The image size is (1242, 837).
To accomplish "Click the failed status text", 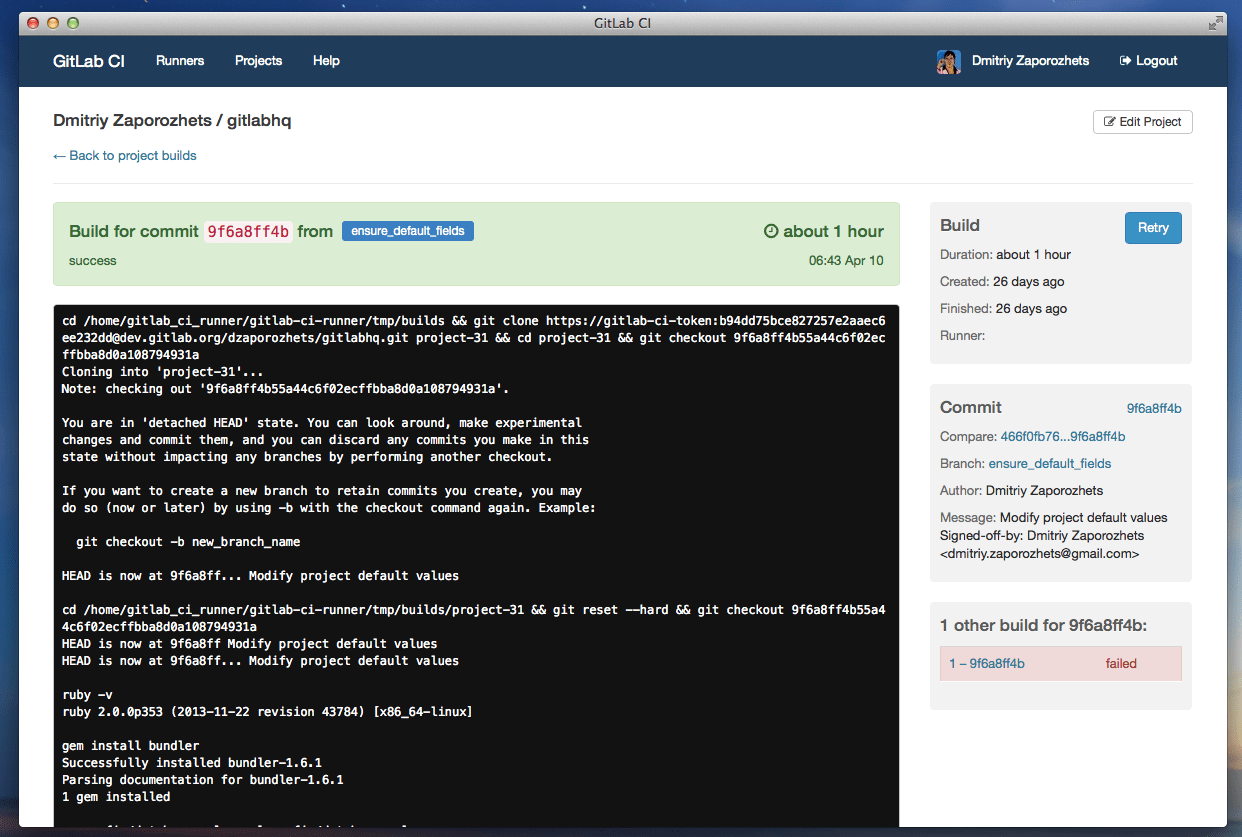I will (x=1121, y=664).
